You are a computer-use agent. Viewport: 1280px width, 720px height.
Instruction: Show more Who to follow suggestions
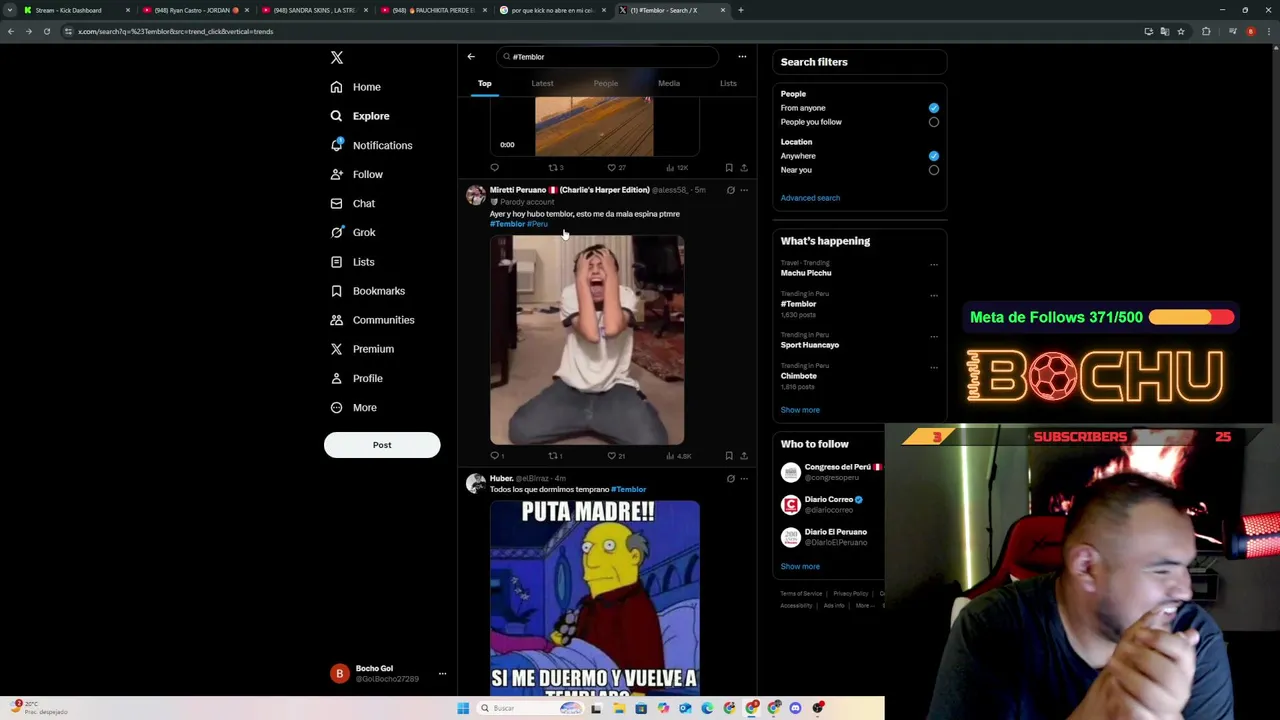coord(800,566)
